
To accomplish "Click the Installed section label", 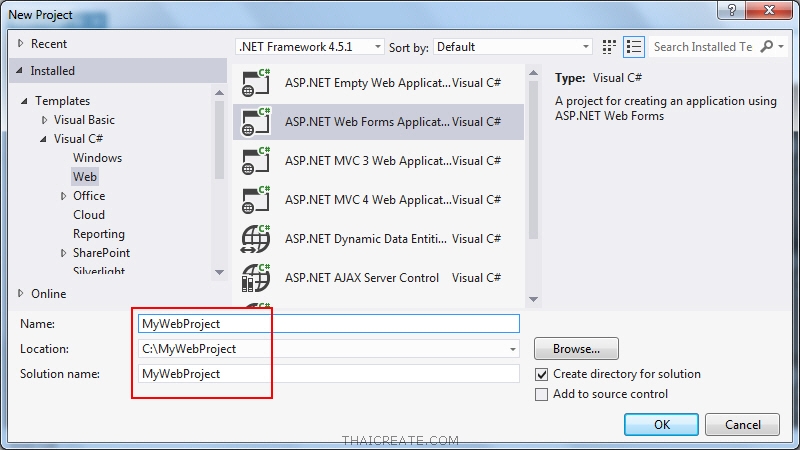I will click(53, 71).
